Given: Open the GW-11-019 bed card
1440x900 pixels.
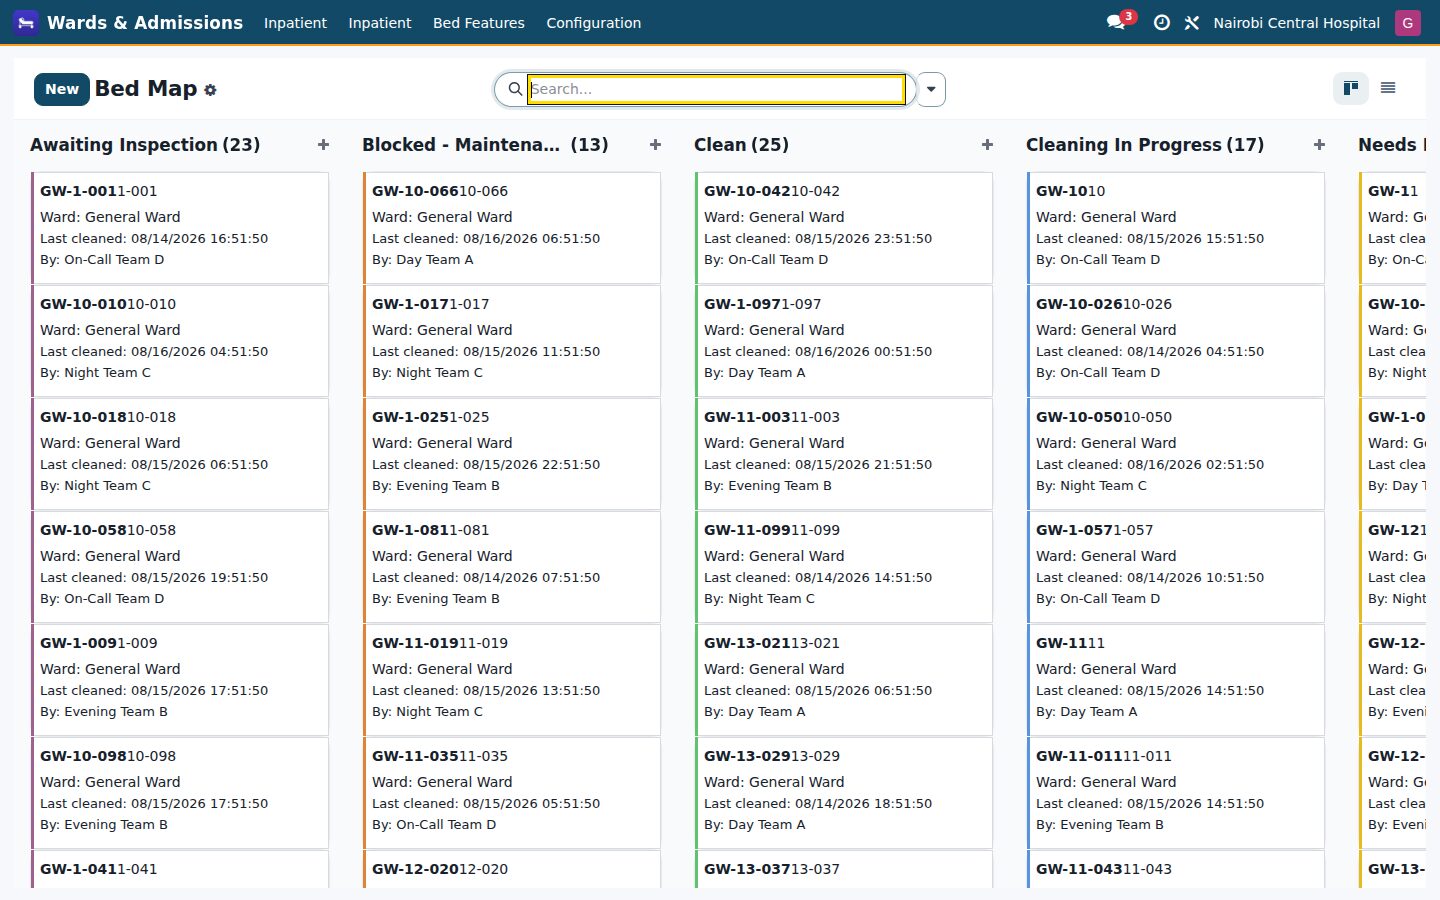Looking at the screenshot, I should 512,680.
